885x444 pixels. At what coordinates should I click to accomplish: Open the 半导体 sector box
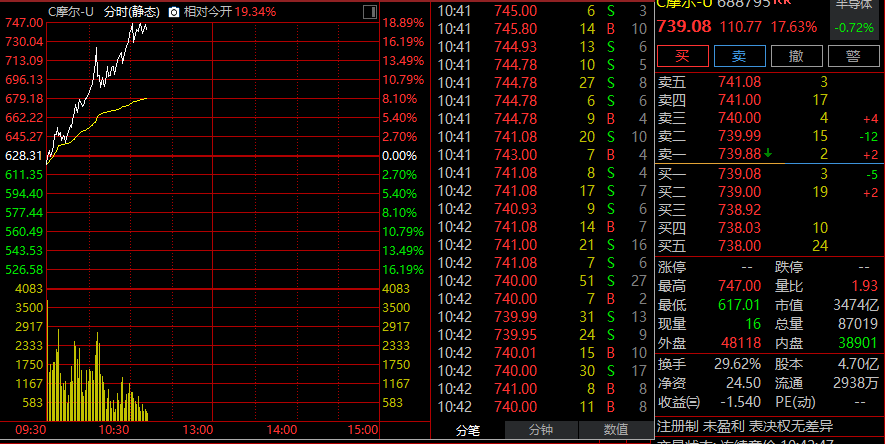click(x=855, y=14)
